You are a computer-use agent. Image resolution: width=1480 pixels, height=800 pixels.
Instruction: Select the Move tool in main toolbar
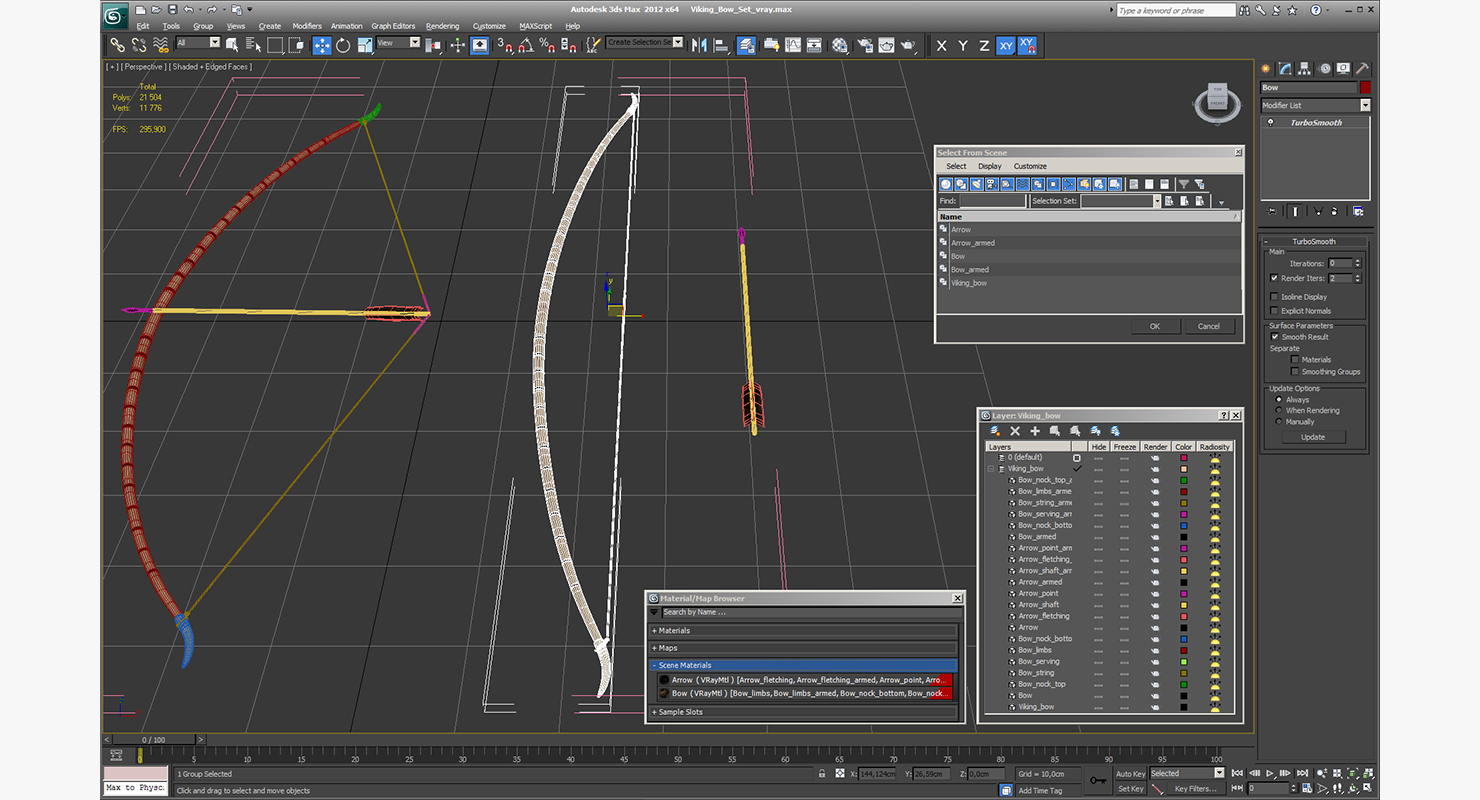(322, 45)
